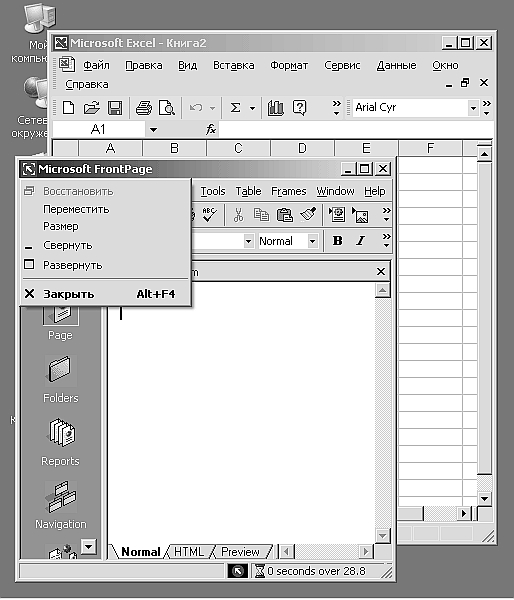514x600 pixels.
Task: Select the Format Painter brush icon
Action: 308,215
